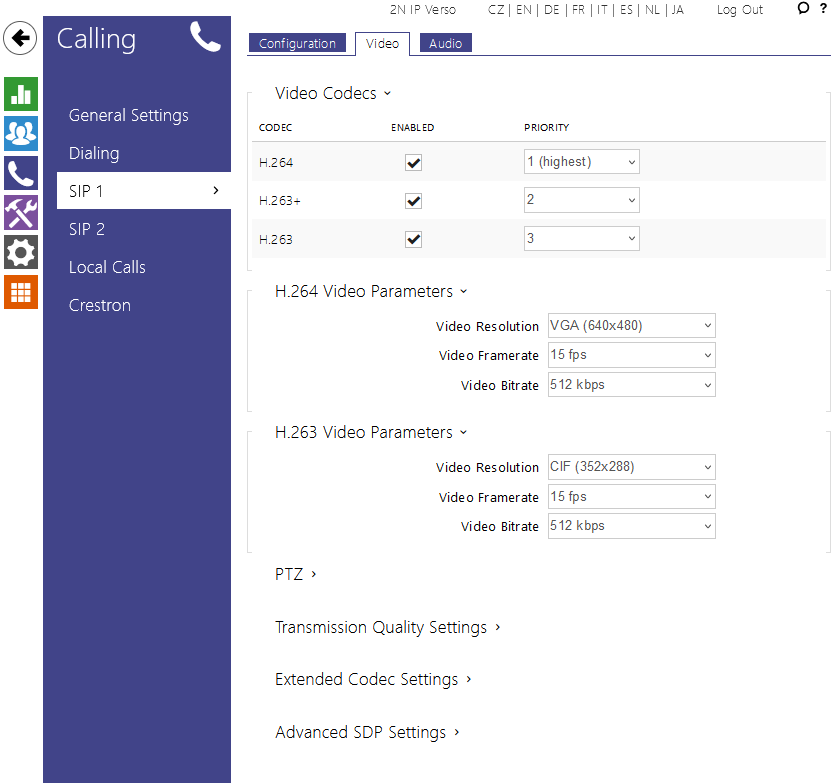Screen dimensions: 833x783
Task: Select the Calling phone sidebar icon
Action: coord(20,173)
